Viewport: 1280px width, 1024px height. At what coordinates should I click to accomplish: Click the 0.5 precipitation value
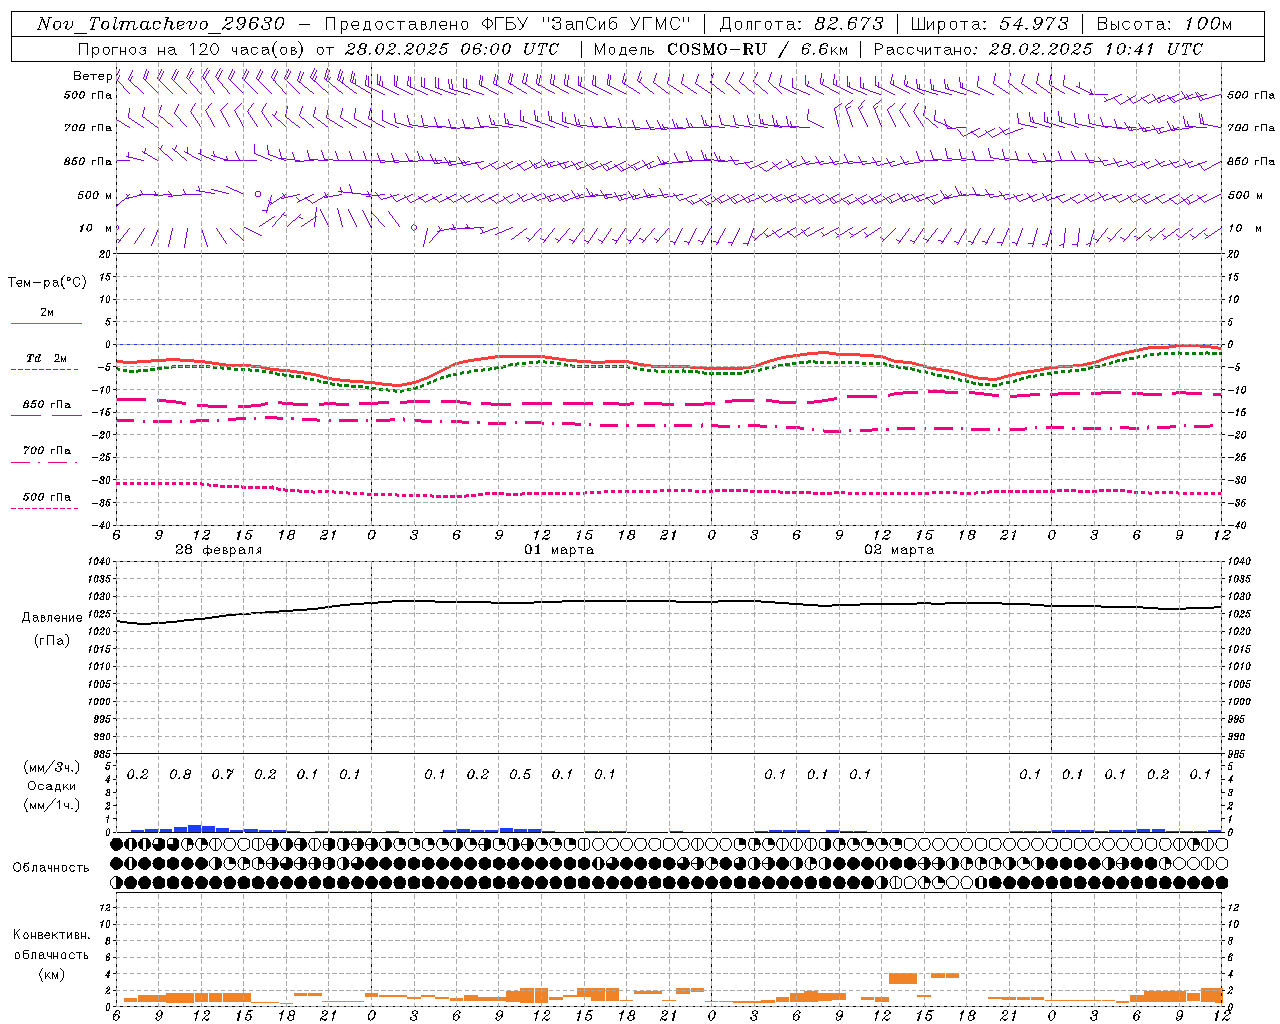click(520, 775)
